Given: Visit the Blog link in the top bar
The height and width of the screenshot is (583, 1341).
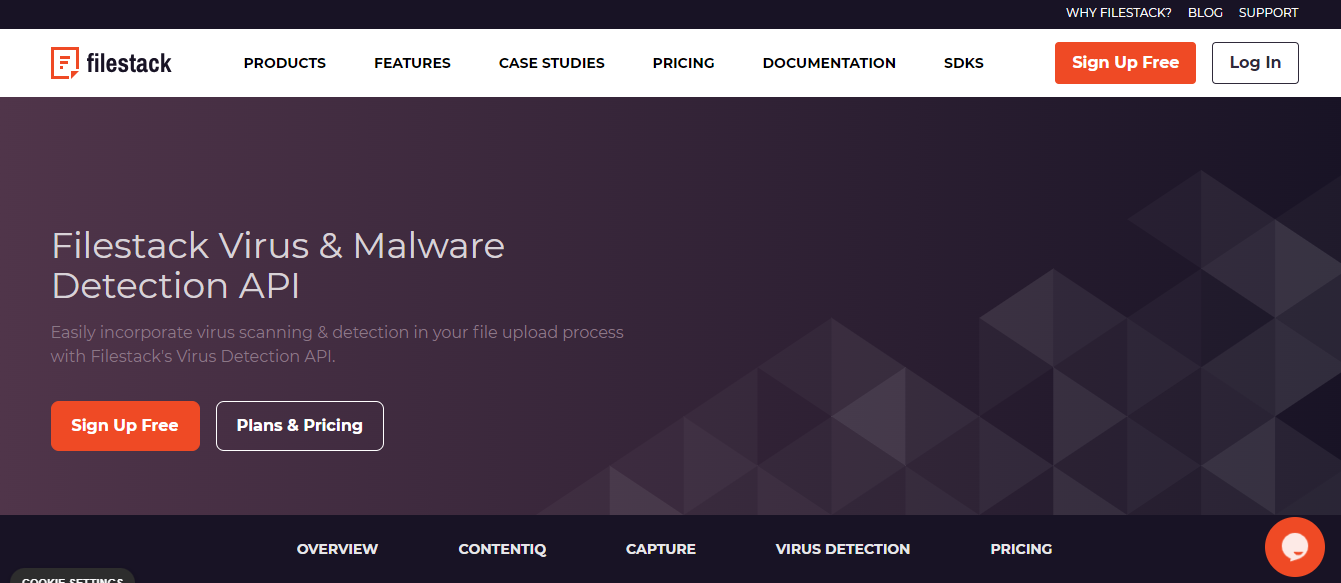Looking at the screenshot, I should coord(1205,13).
